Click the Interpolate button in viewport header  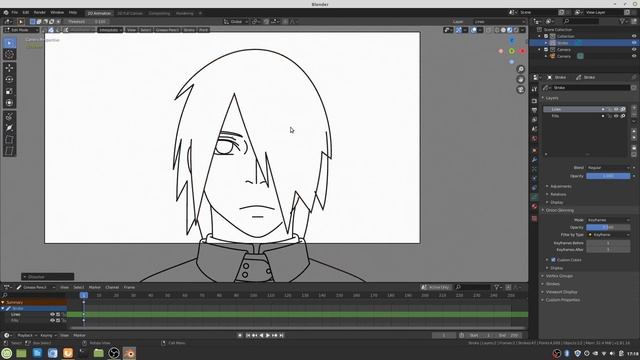click(x=110, y=30)
